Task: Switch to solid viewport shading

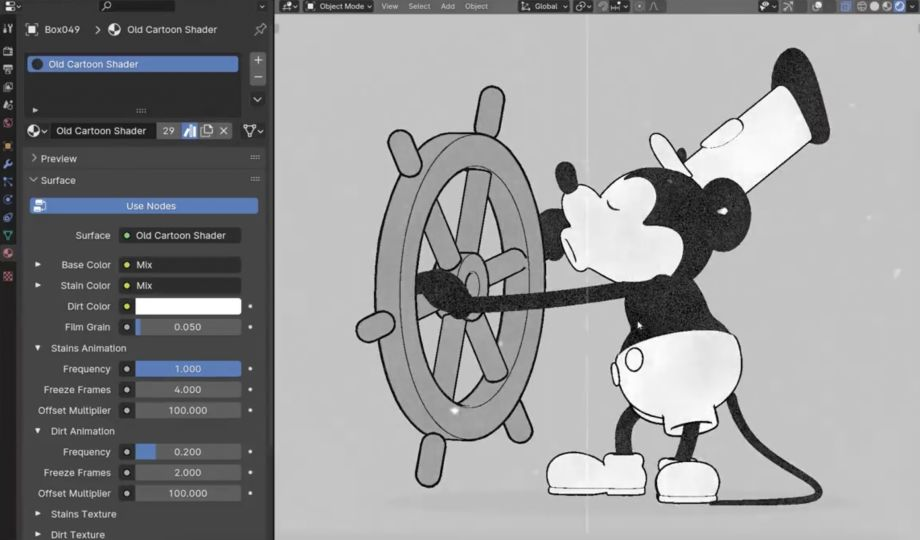Action: pyautogui.click(x=874, y=6)
